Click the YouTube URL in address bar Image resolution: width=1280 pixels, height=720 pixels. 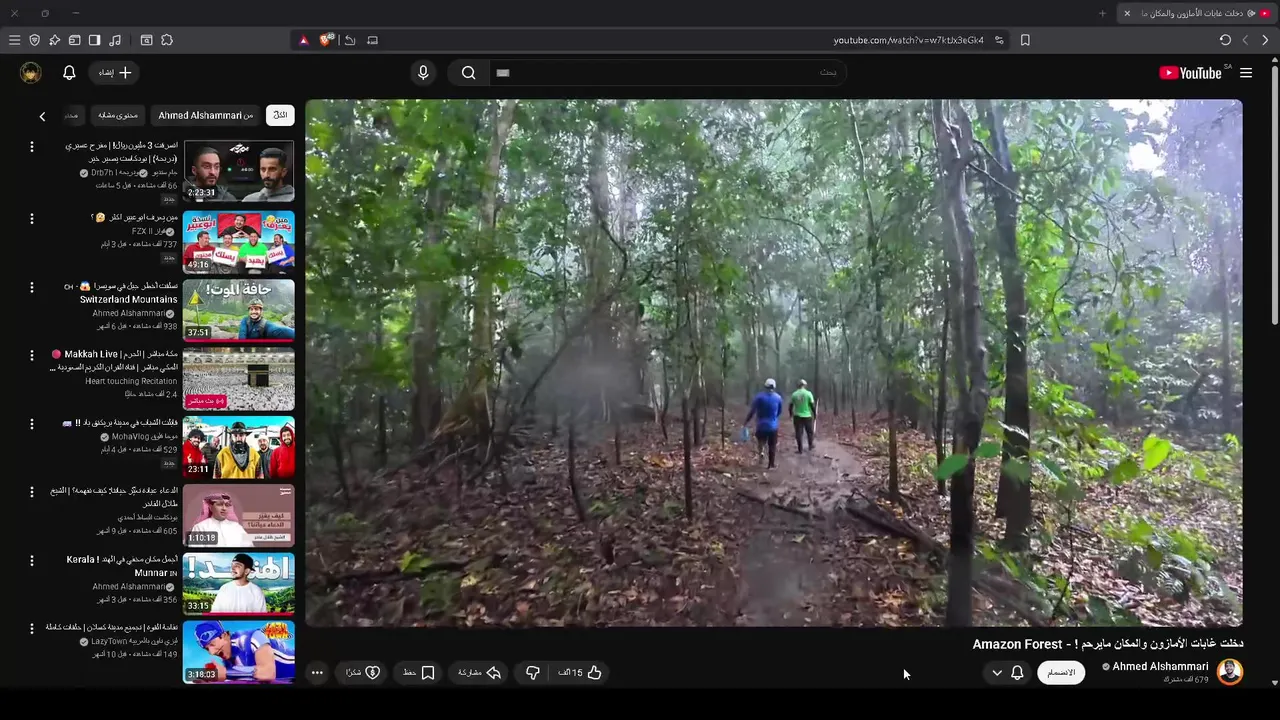[x=908, y=40]
